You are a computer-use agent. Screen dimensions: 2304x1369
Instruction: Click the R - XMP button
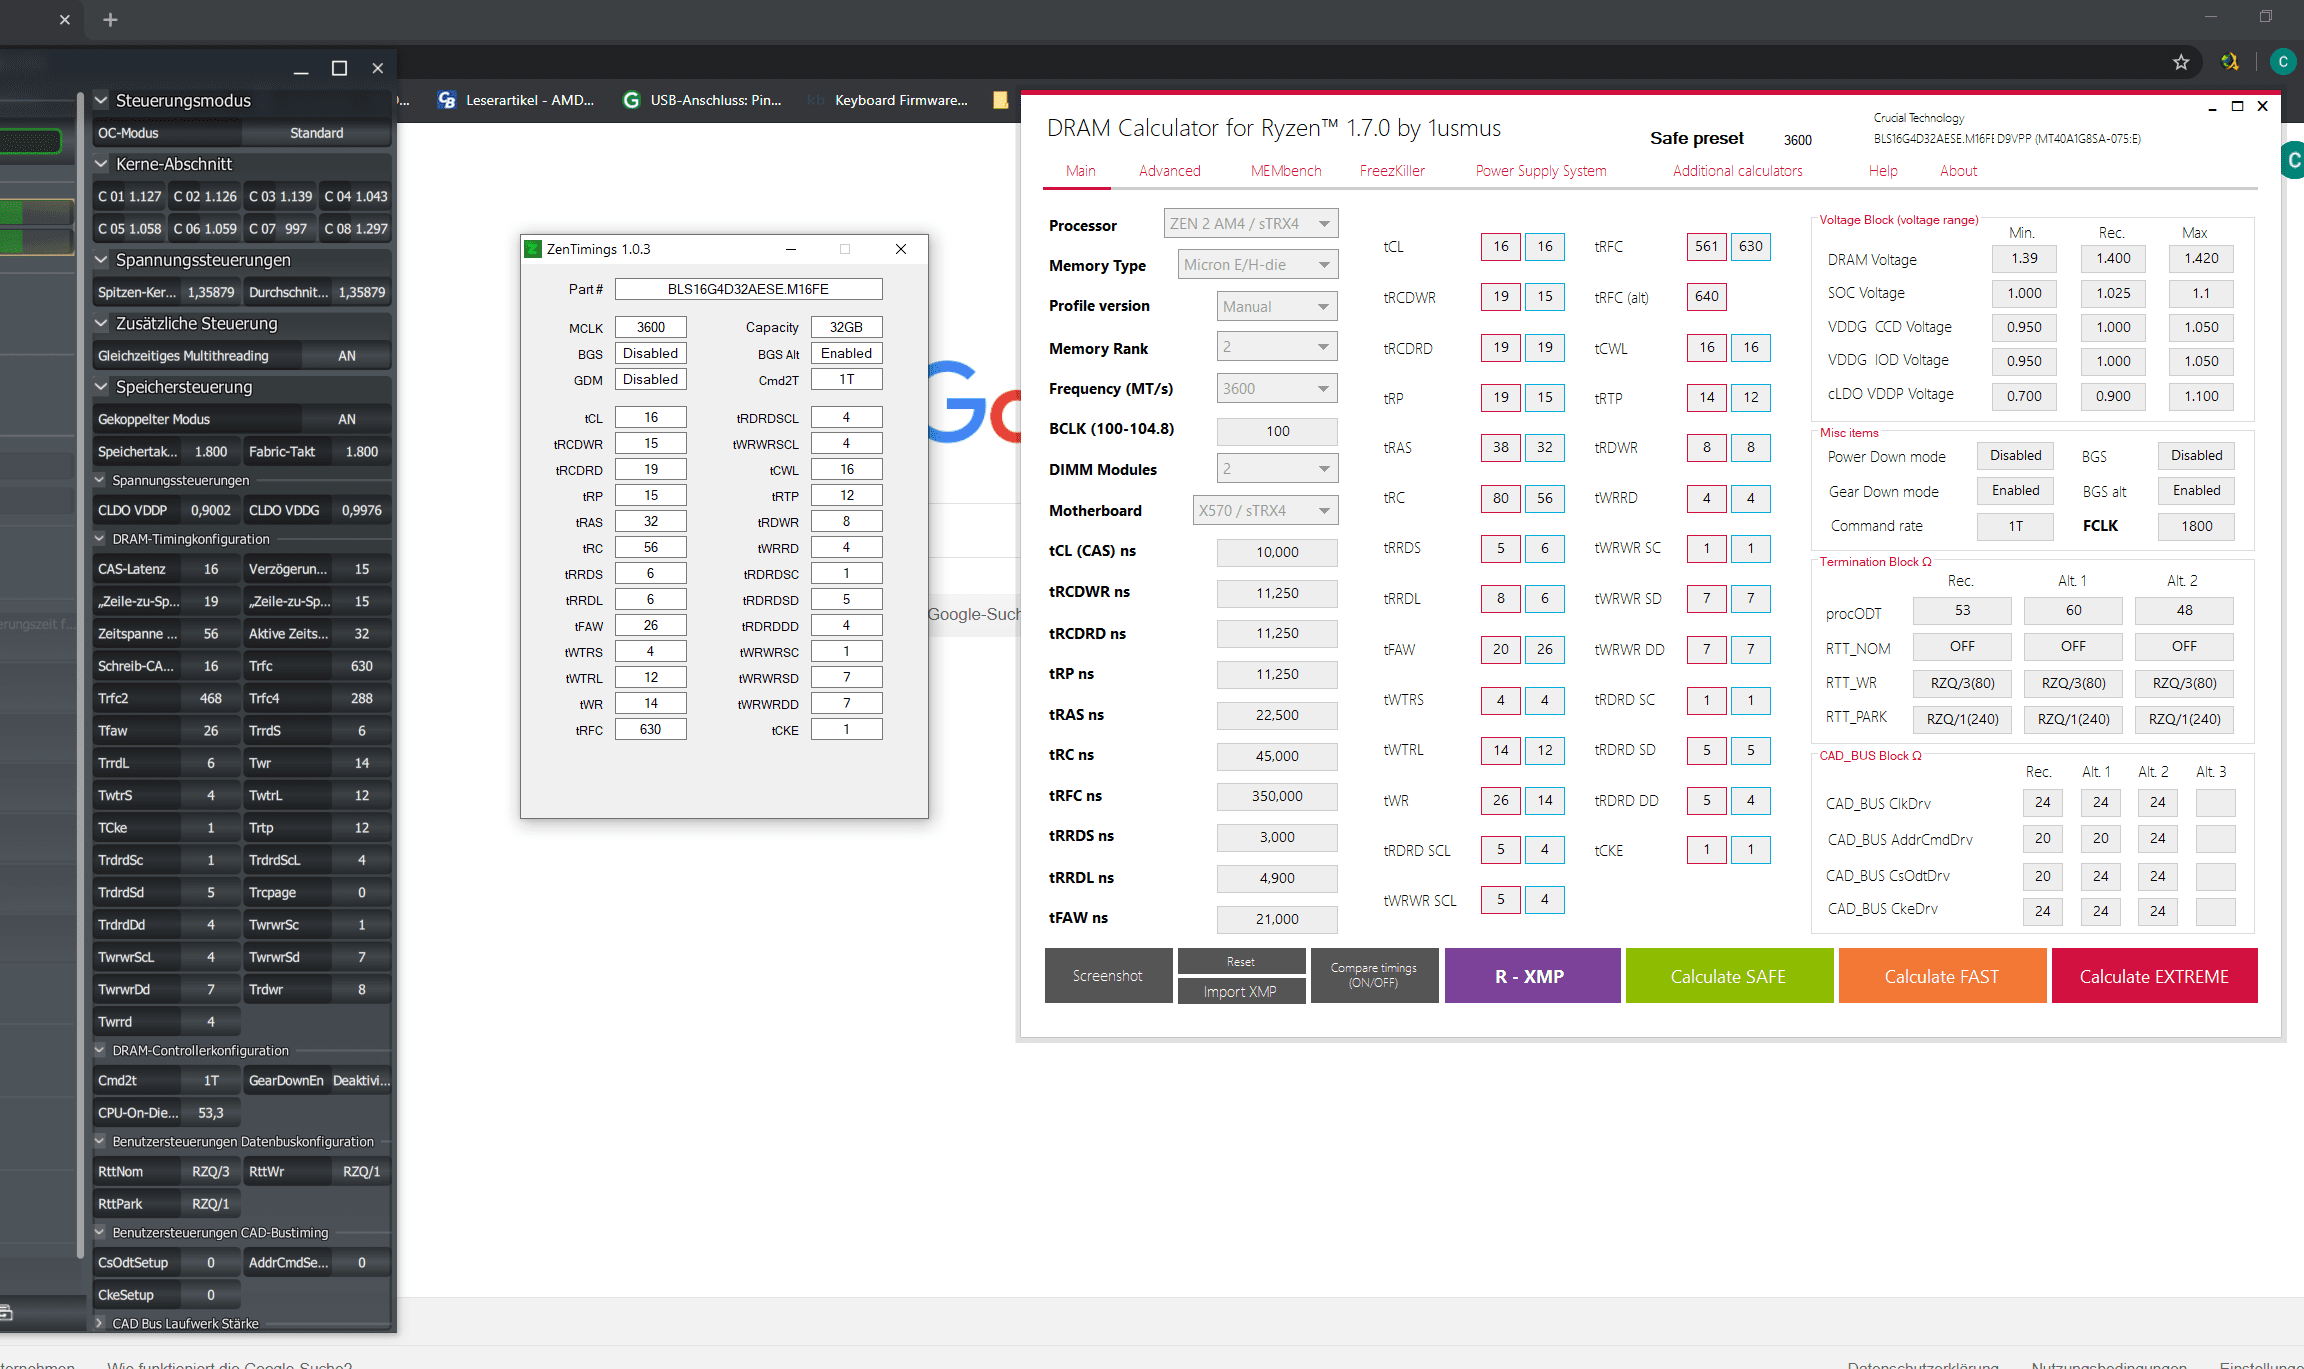pos(1532,976)
